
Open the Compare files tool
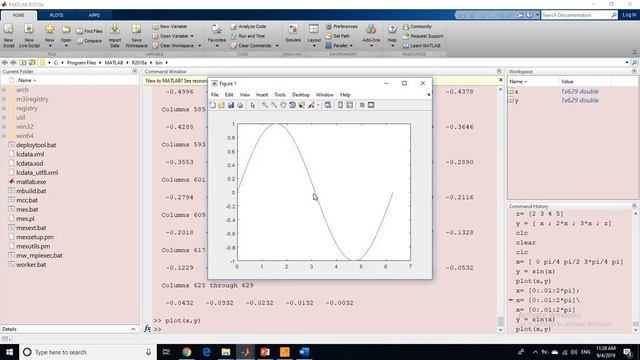89,41
